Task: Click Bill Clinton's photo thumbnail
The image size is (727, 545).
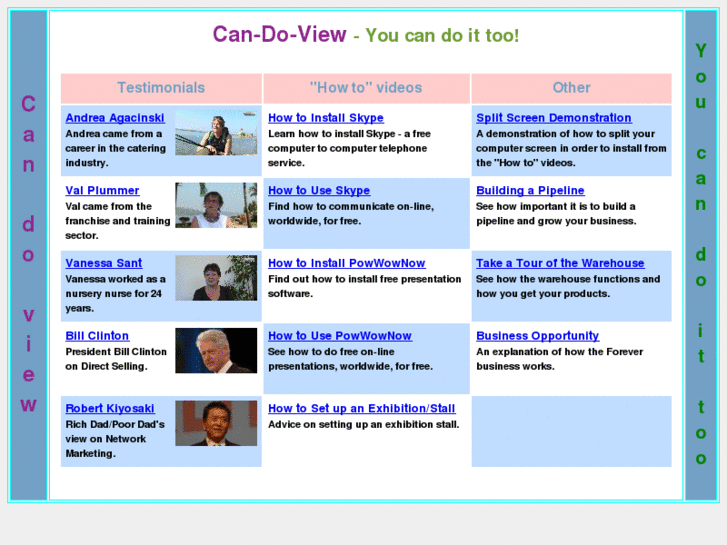Action: (216, 350)
